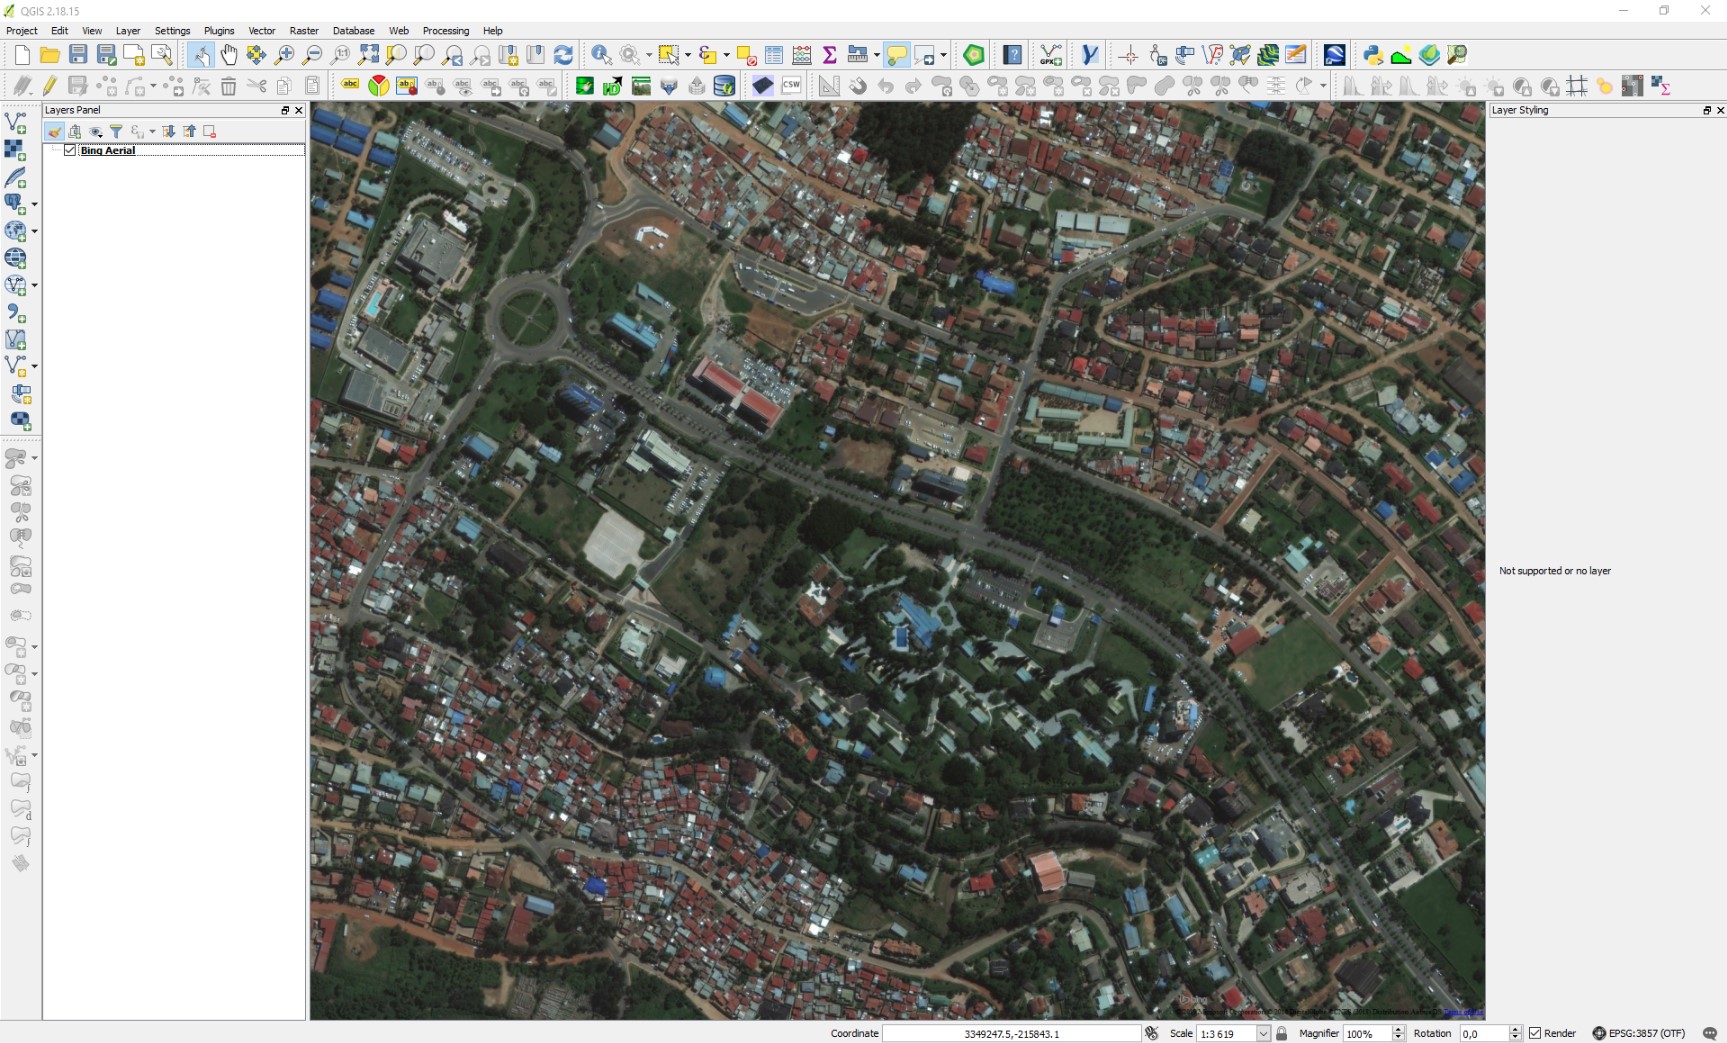Expand Add WFS Layer dropdown arrow

pos(34,285)
